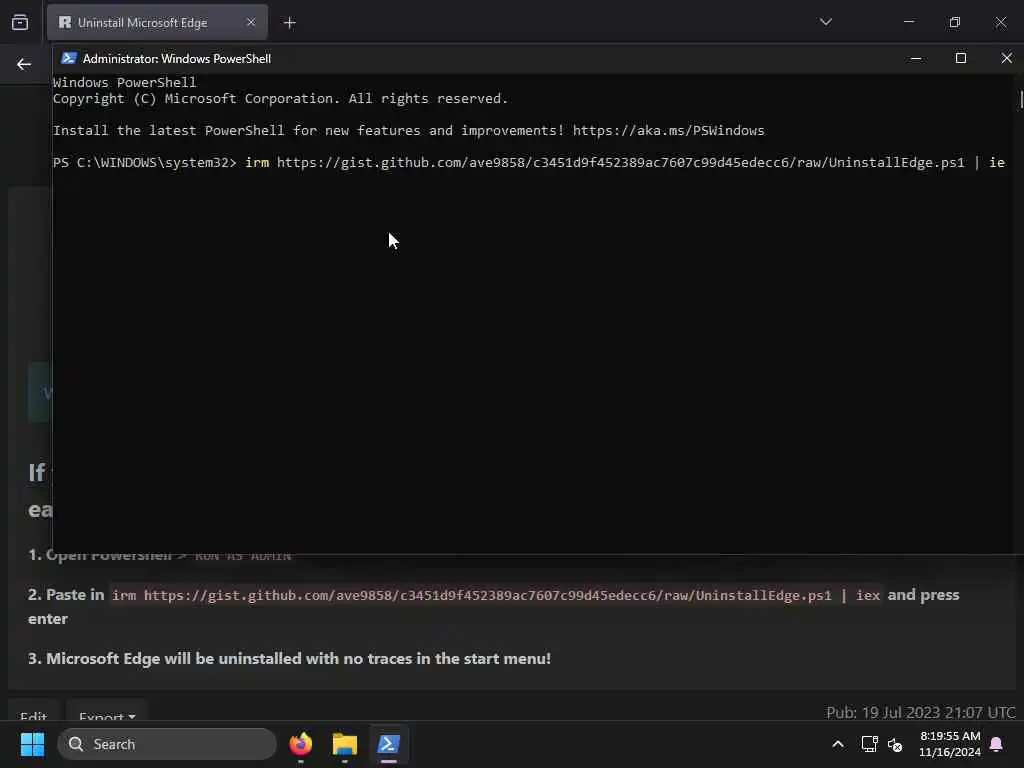Open muted volume tray icon

pos(895,744)
